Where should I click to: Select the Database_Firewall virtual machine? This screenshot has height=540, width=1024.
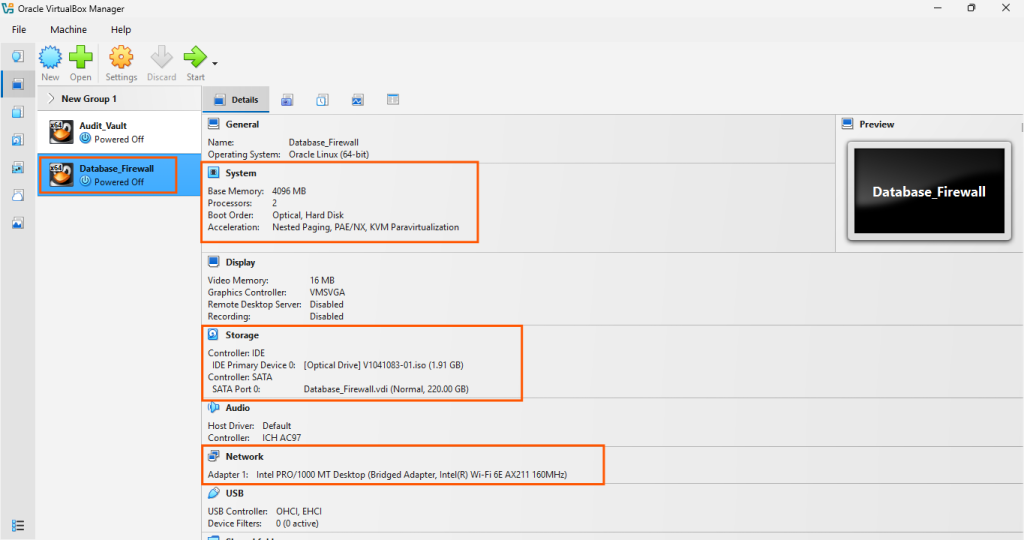[119, 174]
